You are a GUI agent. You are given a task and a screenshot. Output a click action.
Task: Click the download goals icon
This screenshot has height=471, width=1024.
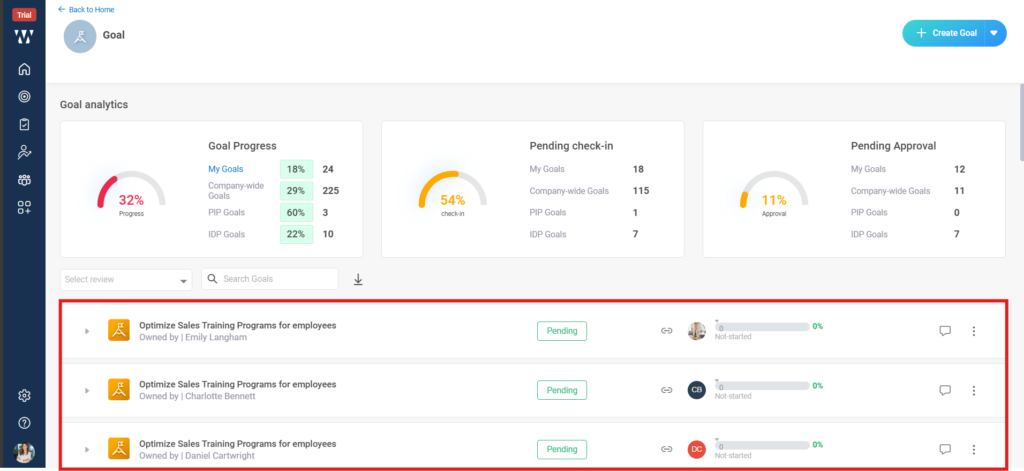click(358, 280)
